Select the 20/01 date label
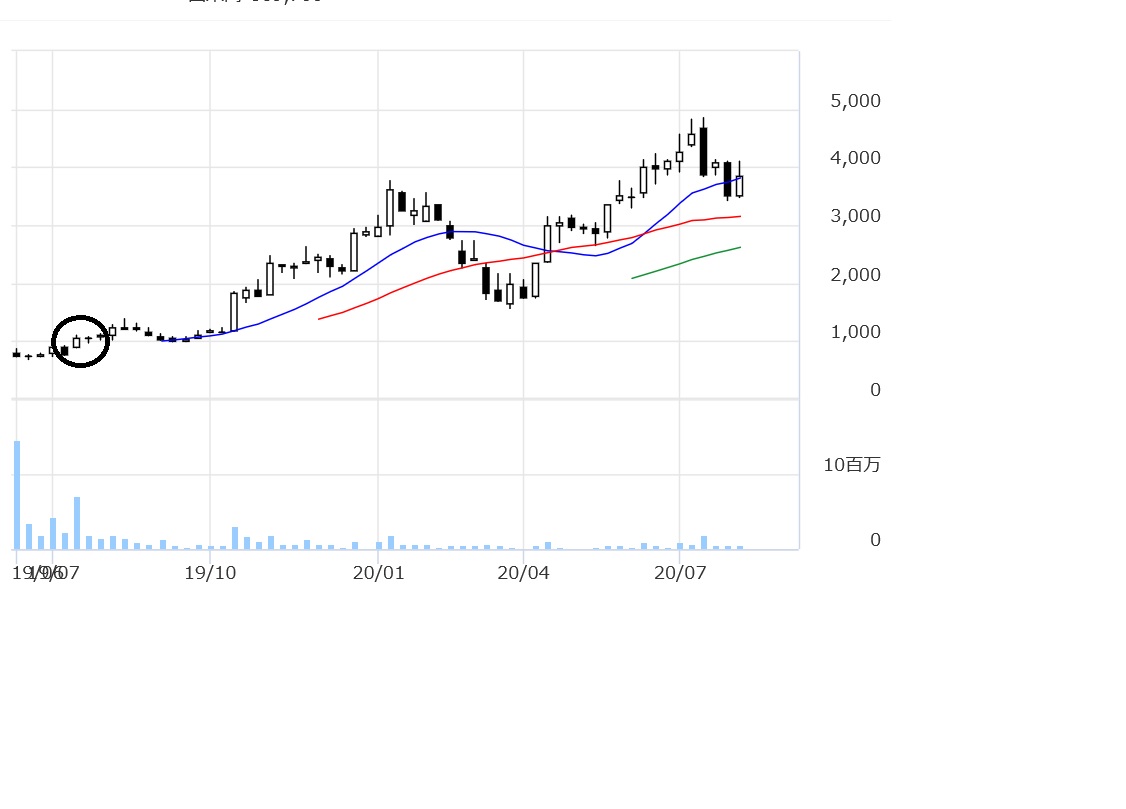The height and width of the screenshot is (809, 1126). (x=378, y=573)
